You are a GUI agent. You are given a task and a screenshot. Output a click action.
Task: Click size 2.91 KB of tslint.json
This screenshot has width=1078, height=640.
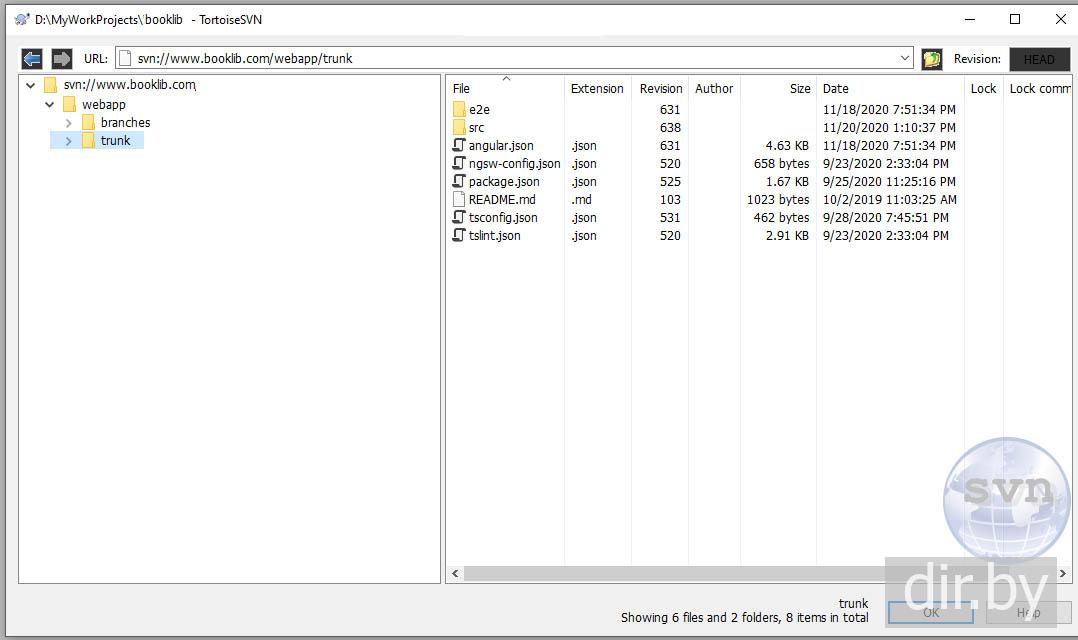[x=787, y=235]
